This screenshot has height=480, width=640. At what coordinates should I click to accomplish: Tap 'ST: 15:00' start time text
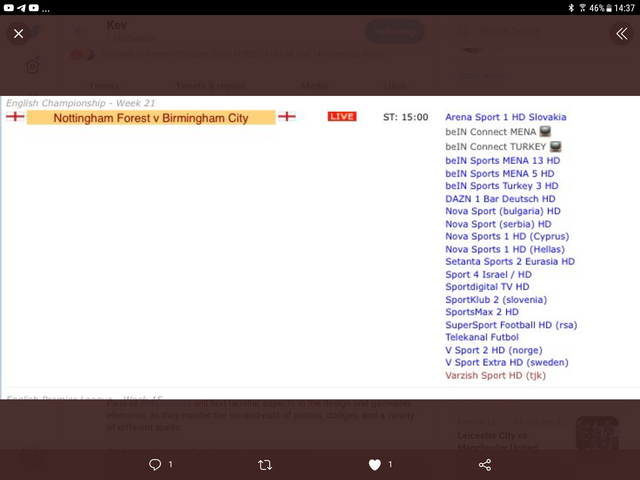pos(406,118)
